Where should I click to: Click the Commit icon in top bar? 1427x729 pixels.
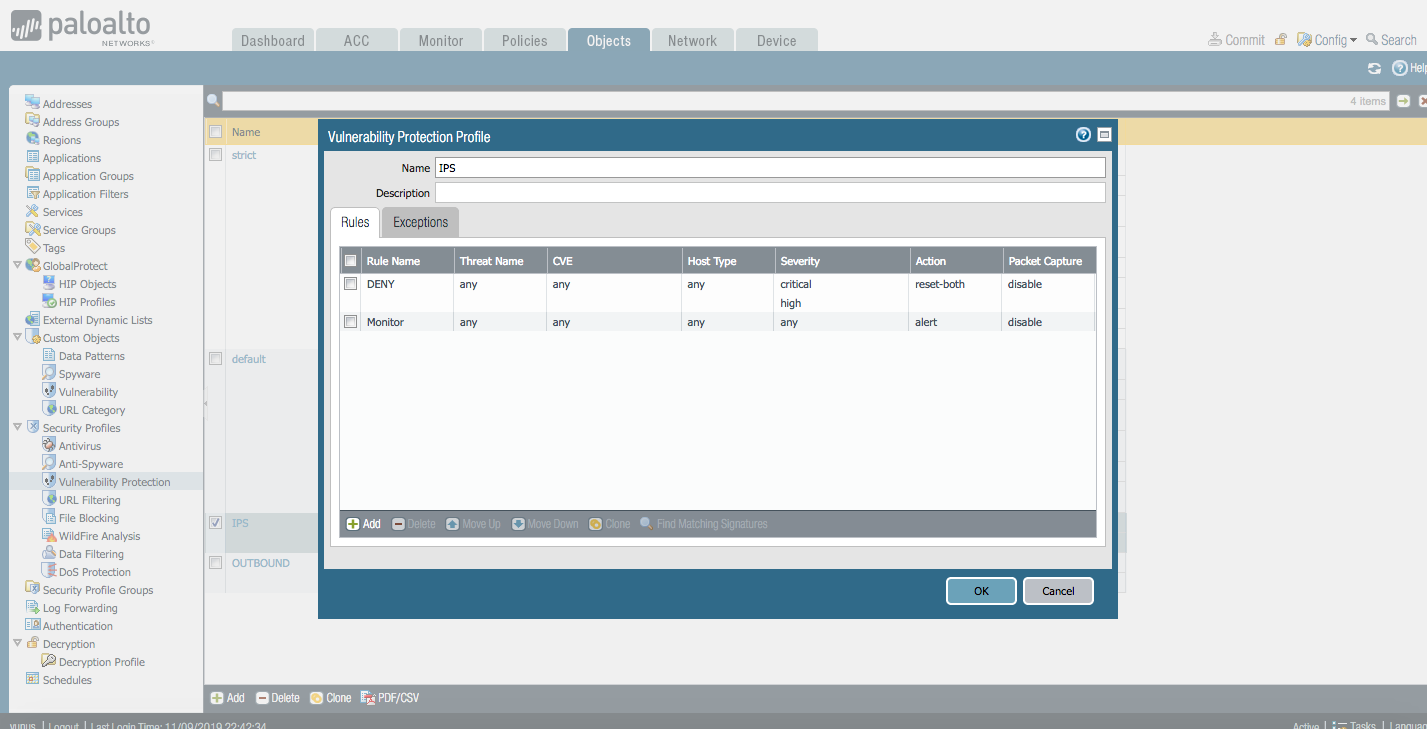(1215, 40)
